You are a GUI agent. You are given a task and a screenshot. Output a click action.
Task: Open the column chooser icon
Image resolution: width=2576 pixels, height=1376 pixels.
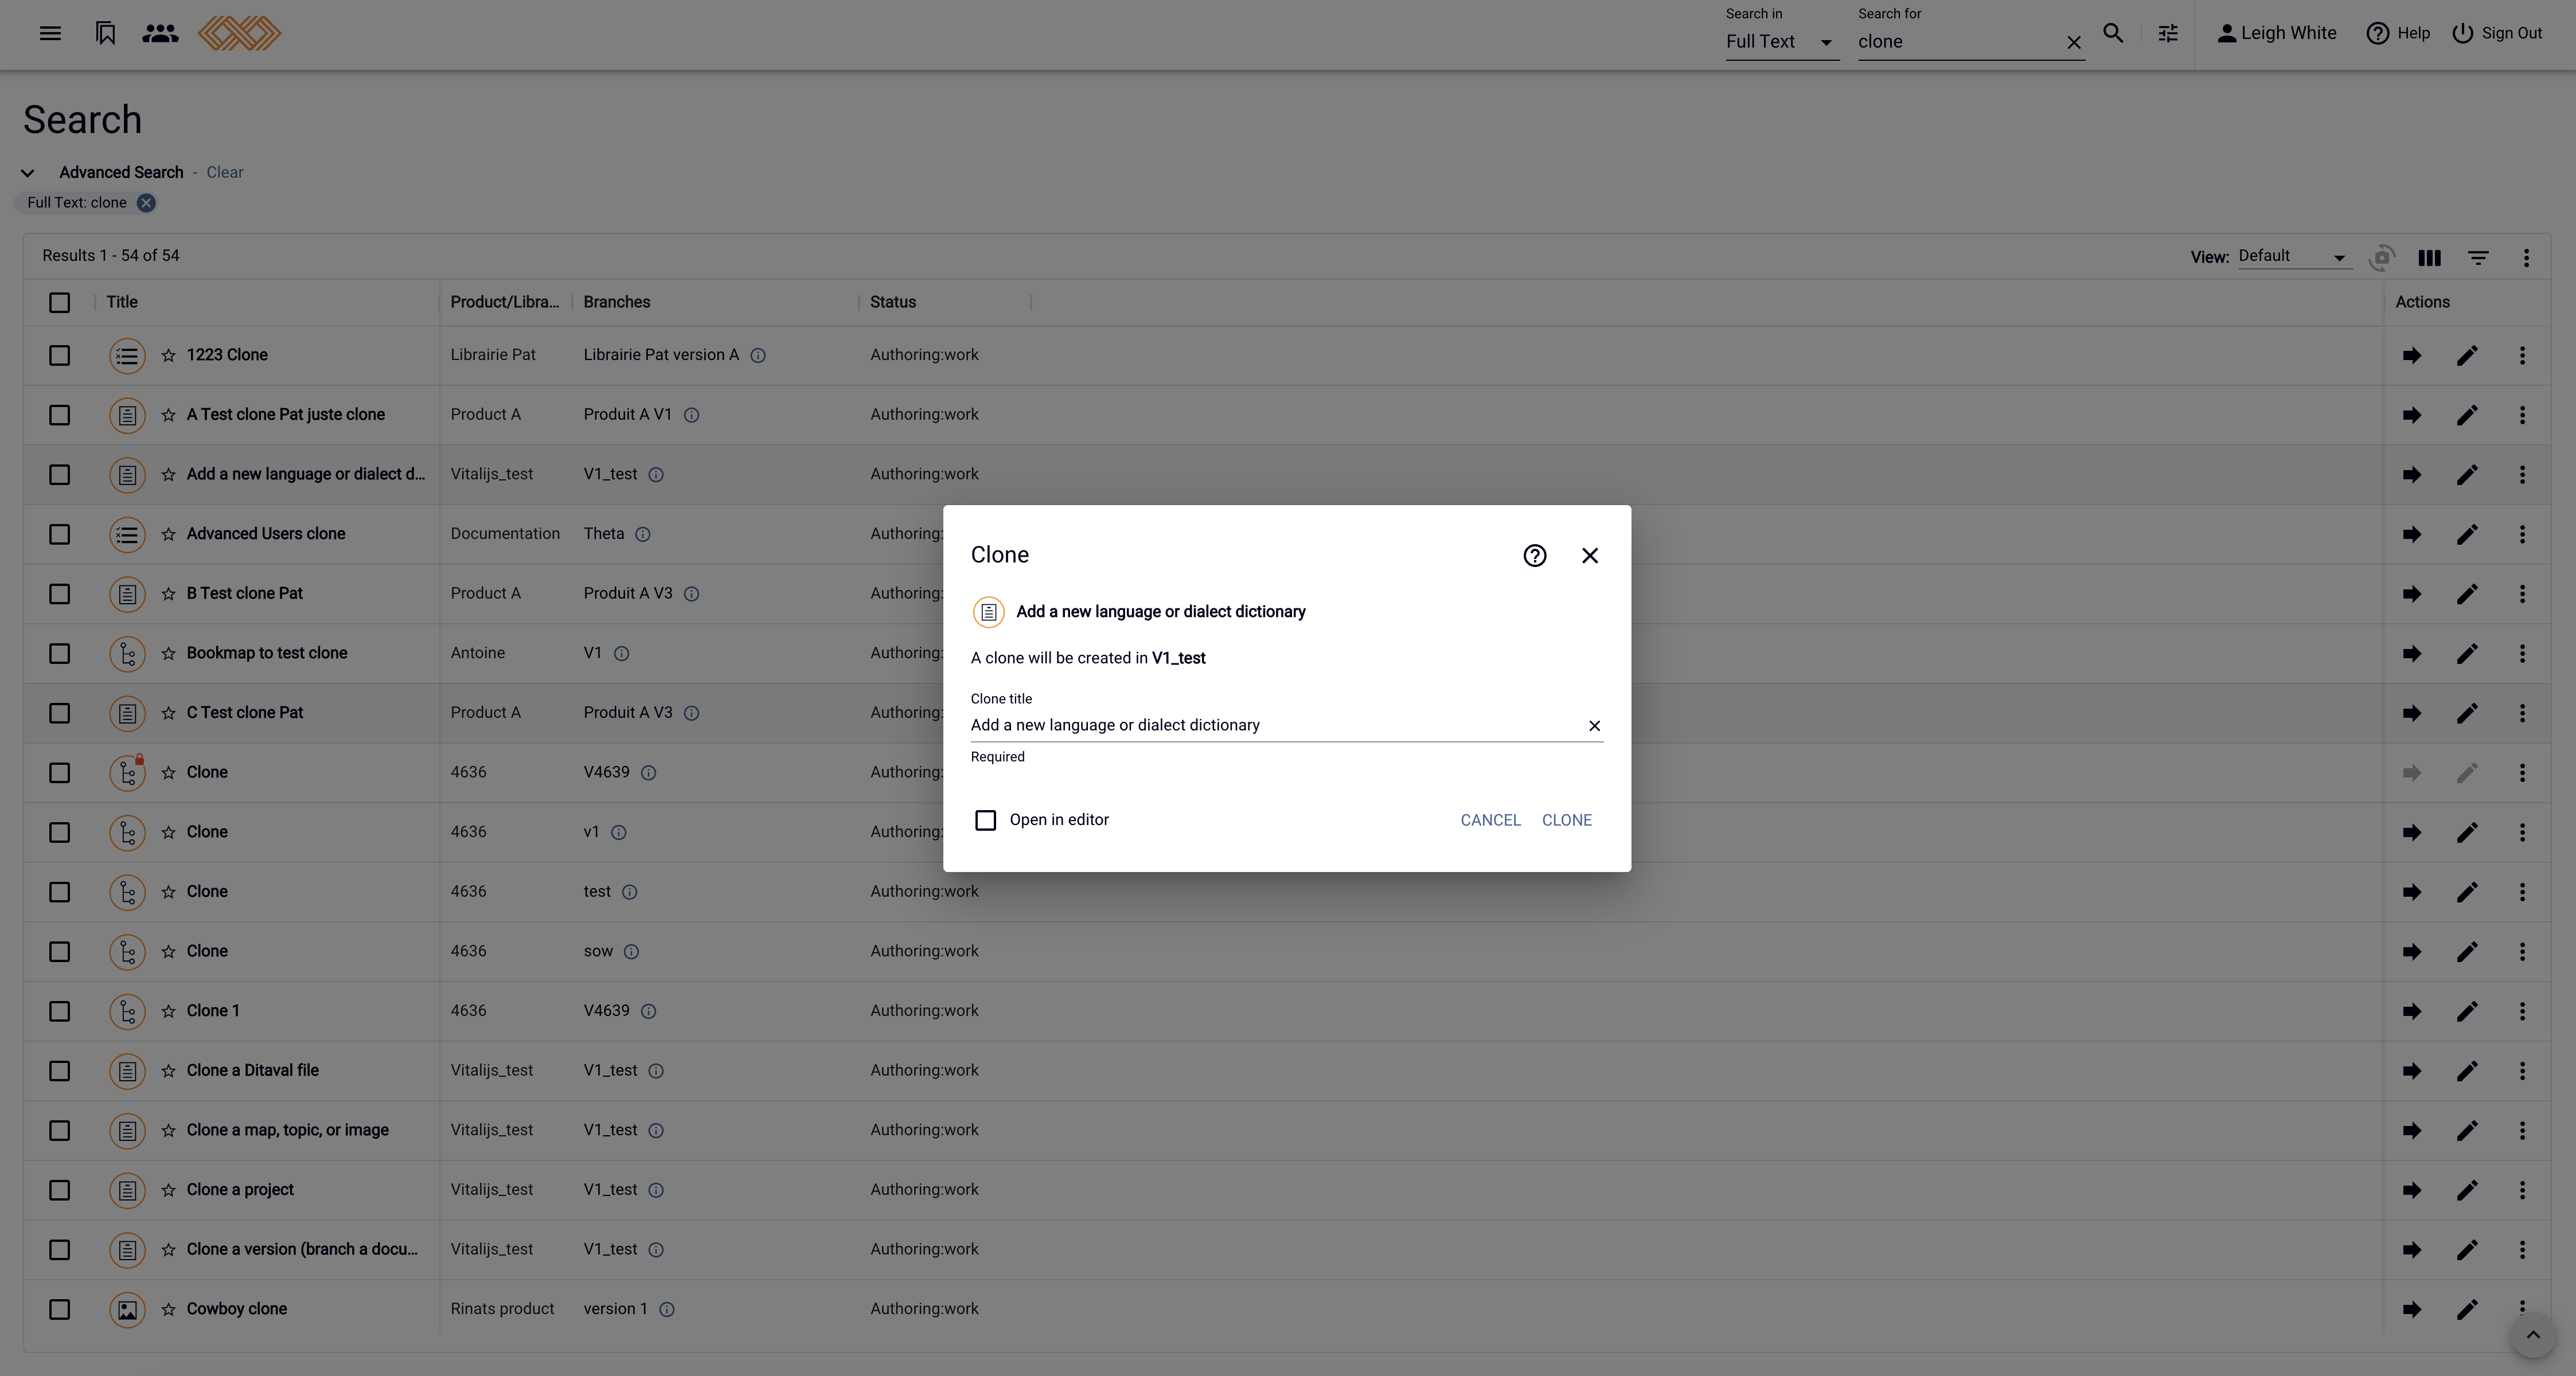pos(2429,258)
